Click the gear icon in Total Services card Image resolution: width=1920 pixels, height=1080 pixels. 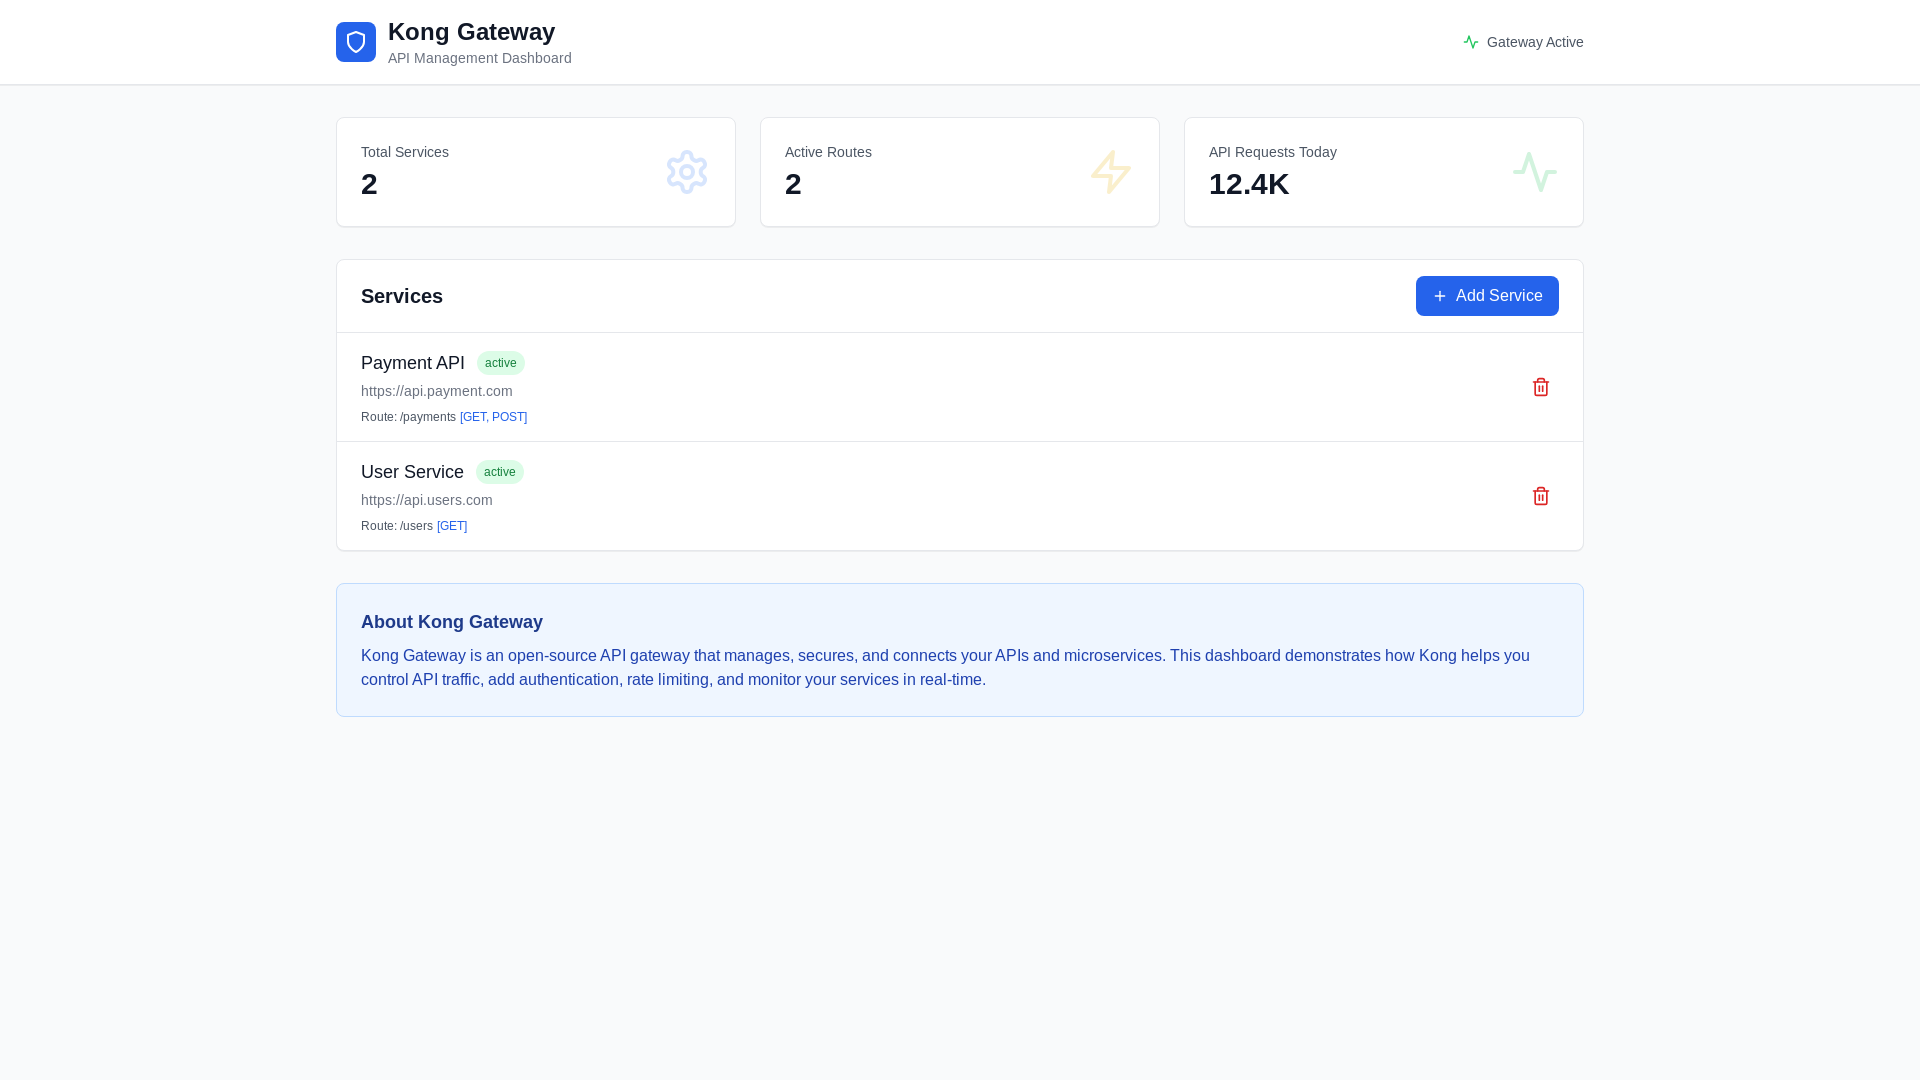687,172
